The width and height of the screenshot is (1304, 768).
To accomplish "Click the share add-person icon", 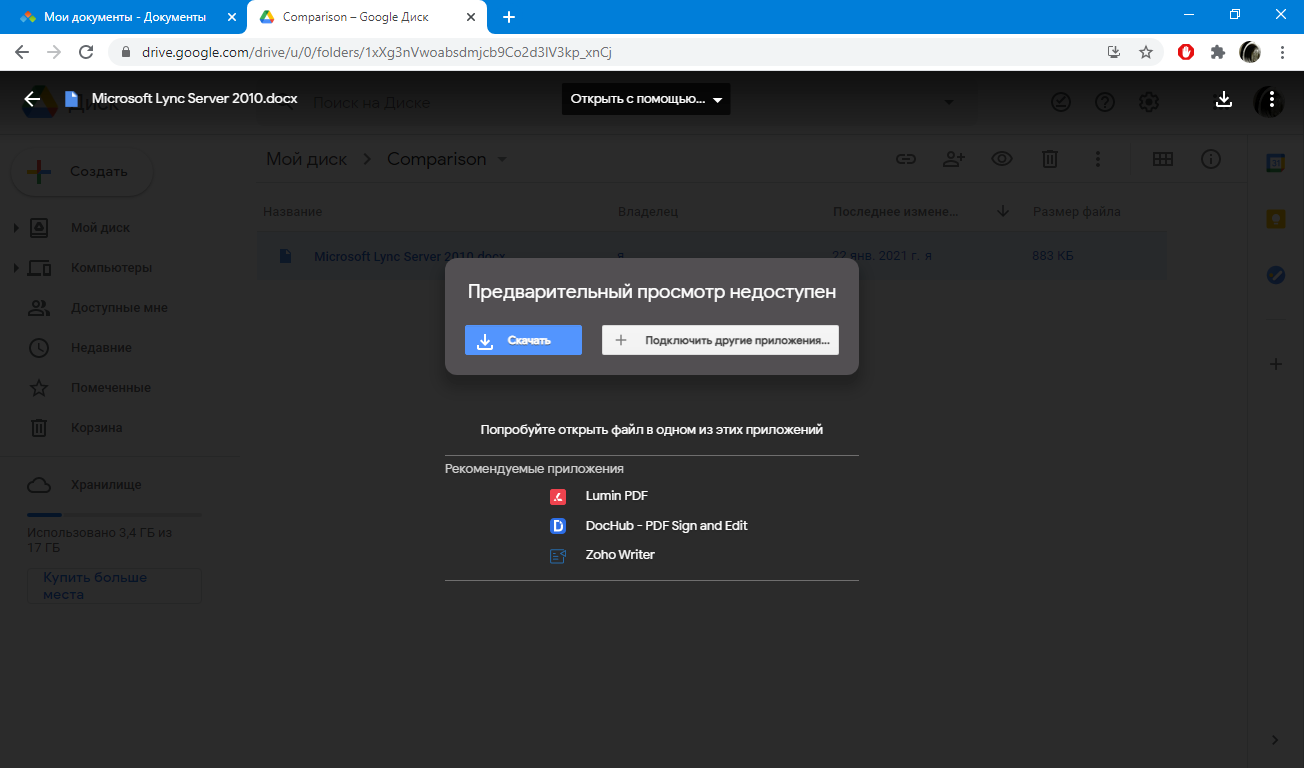I will point(954,159).
